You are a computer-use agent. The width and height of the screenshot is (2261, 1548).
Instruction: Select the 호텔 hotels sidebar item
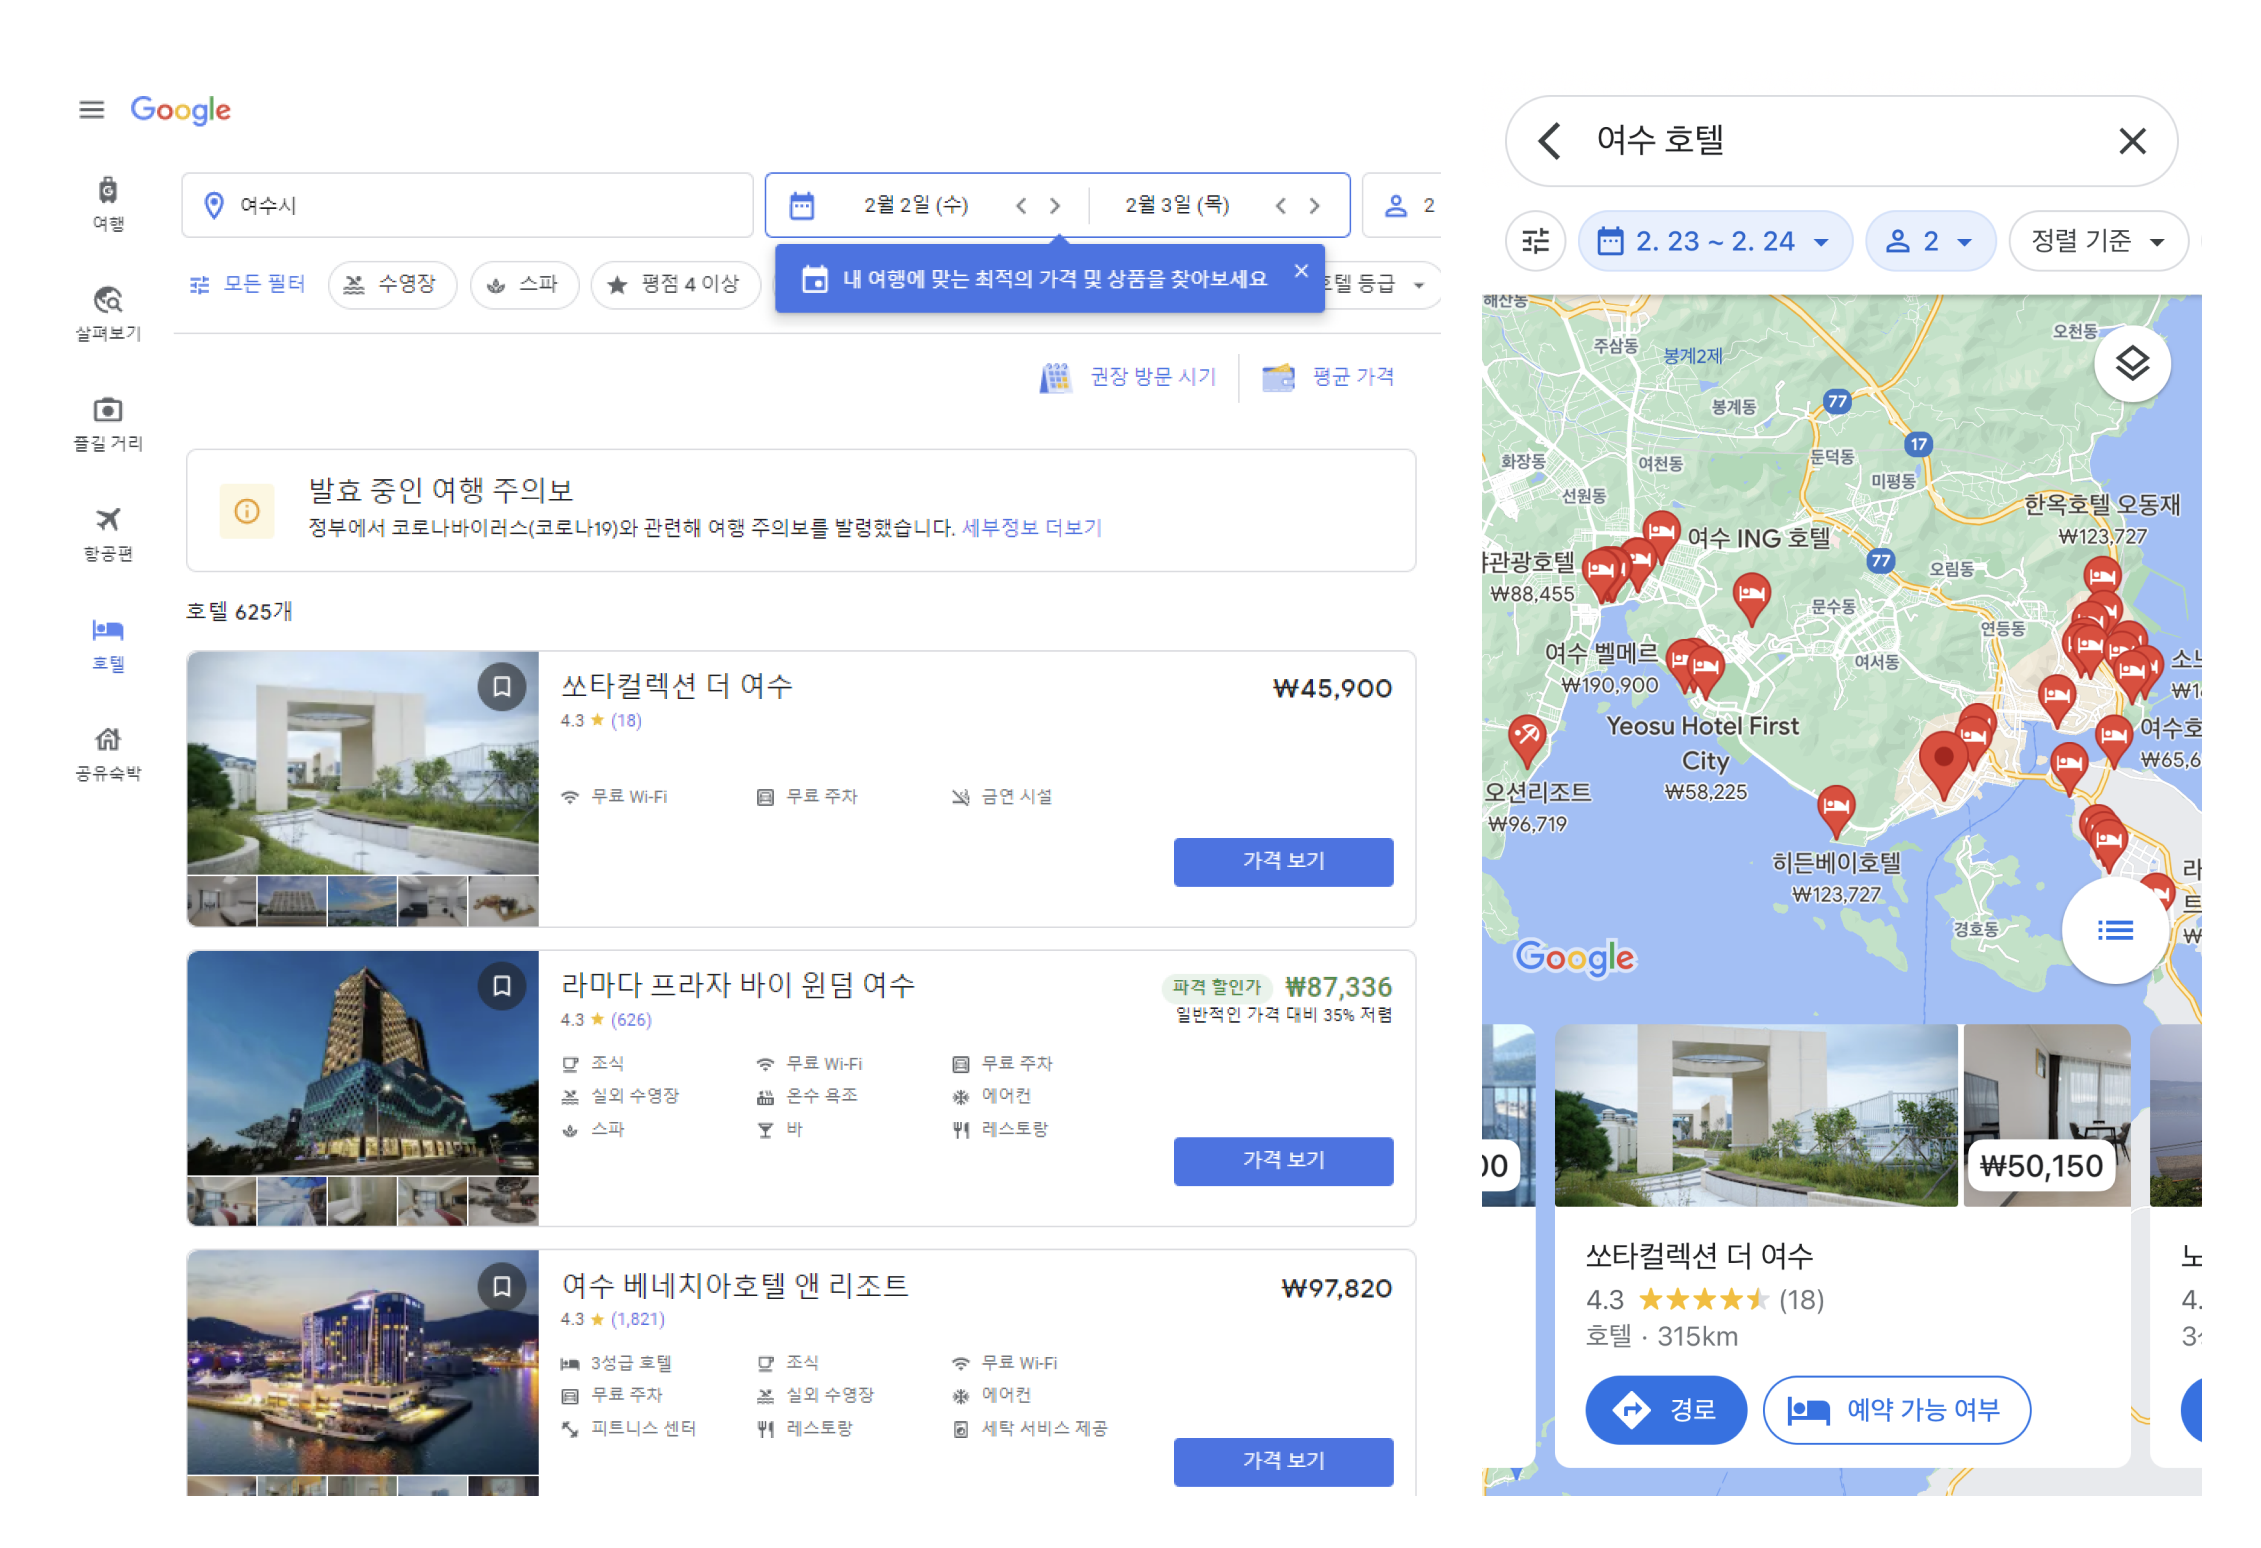[x=108, y=643]
